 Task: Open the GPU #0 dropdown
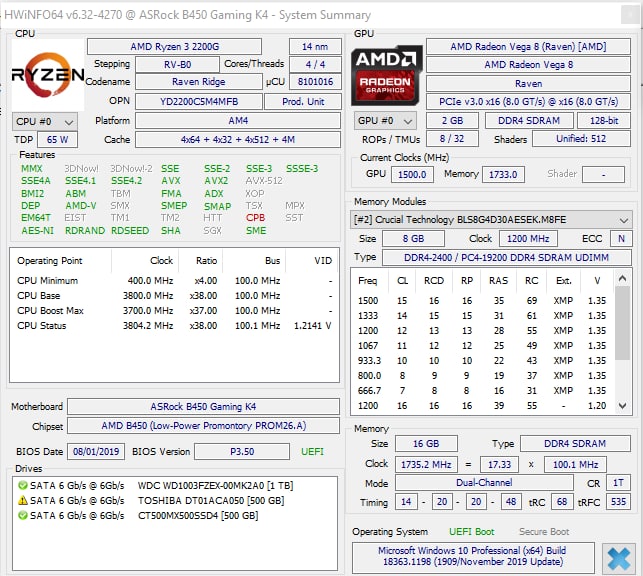coord(385,121)
